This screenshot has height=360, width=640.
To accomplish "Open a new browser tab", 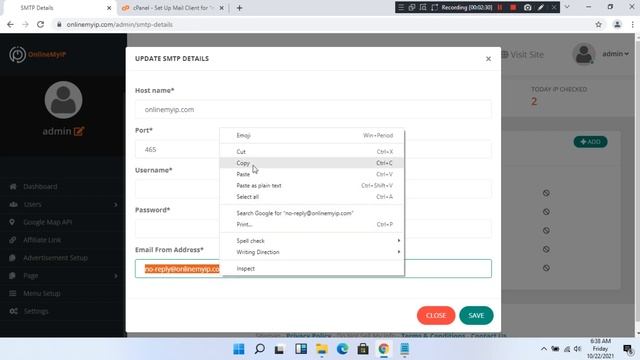I will click(x=239, y=8).
